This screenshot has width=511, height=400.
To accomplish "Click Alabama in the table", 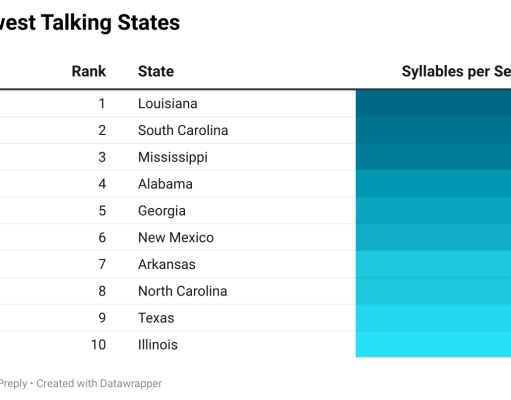I will [x=165, y=184].
